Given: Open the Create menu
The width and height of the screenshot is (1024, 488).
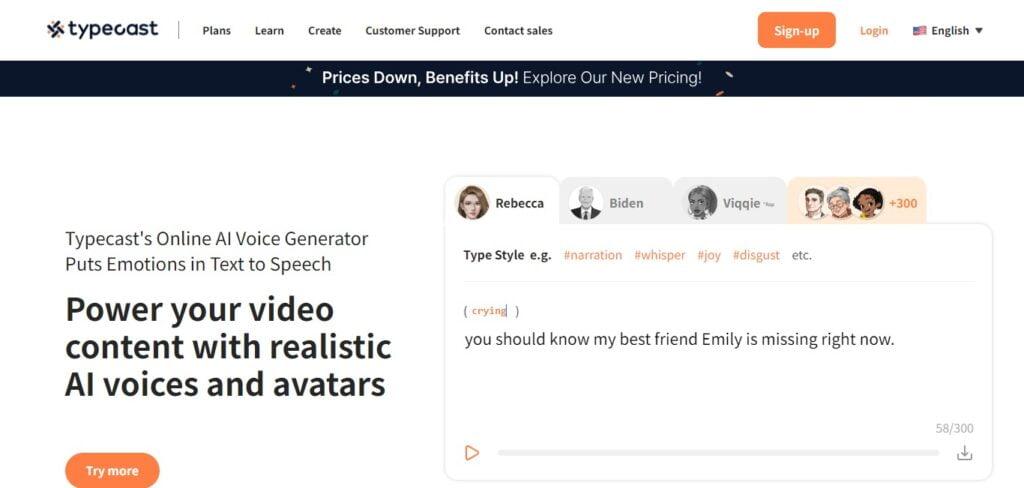Looking at the screenshot, I should pyautogui.click(x=325, y=31).
